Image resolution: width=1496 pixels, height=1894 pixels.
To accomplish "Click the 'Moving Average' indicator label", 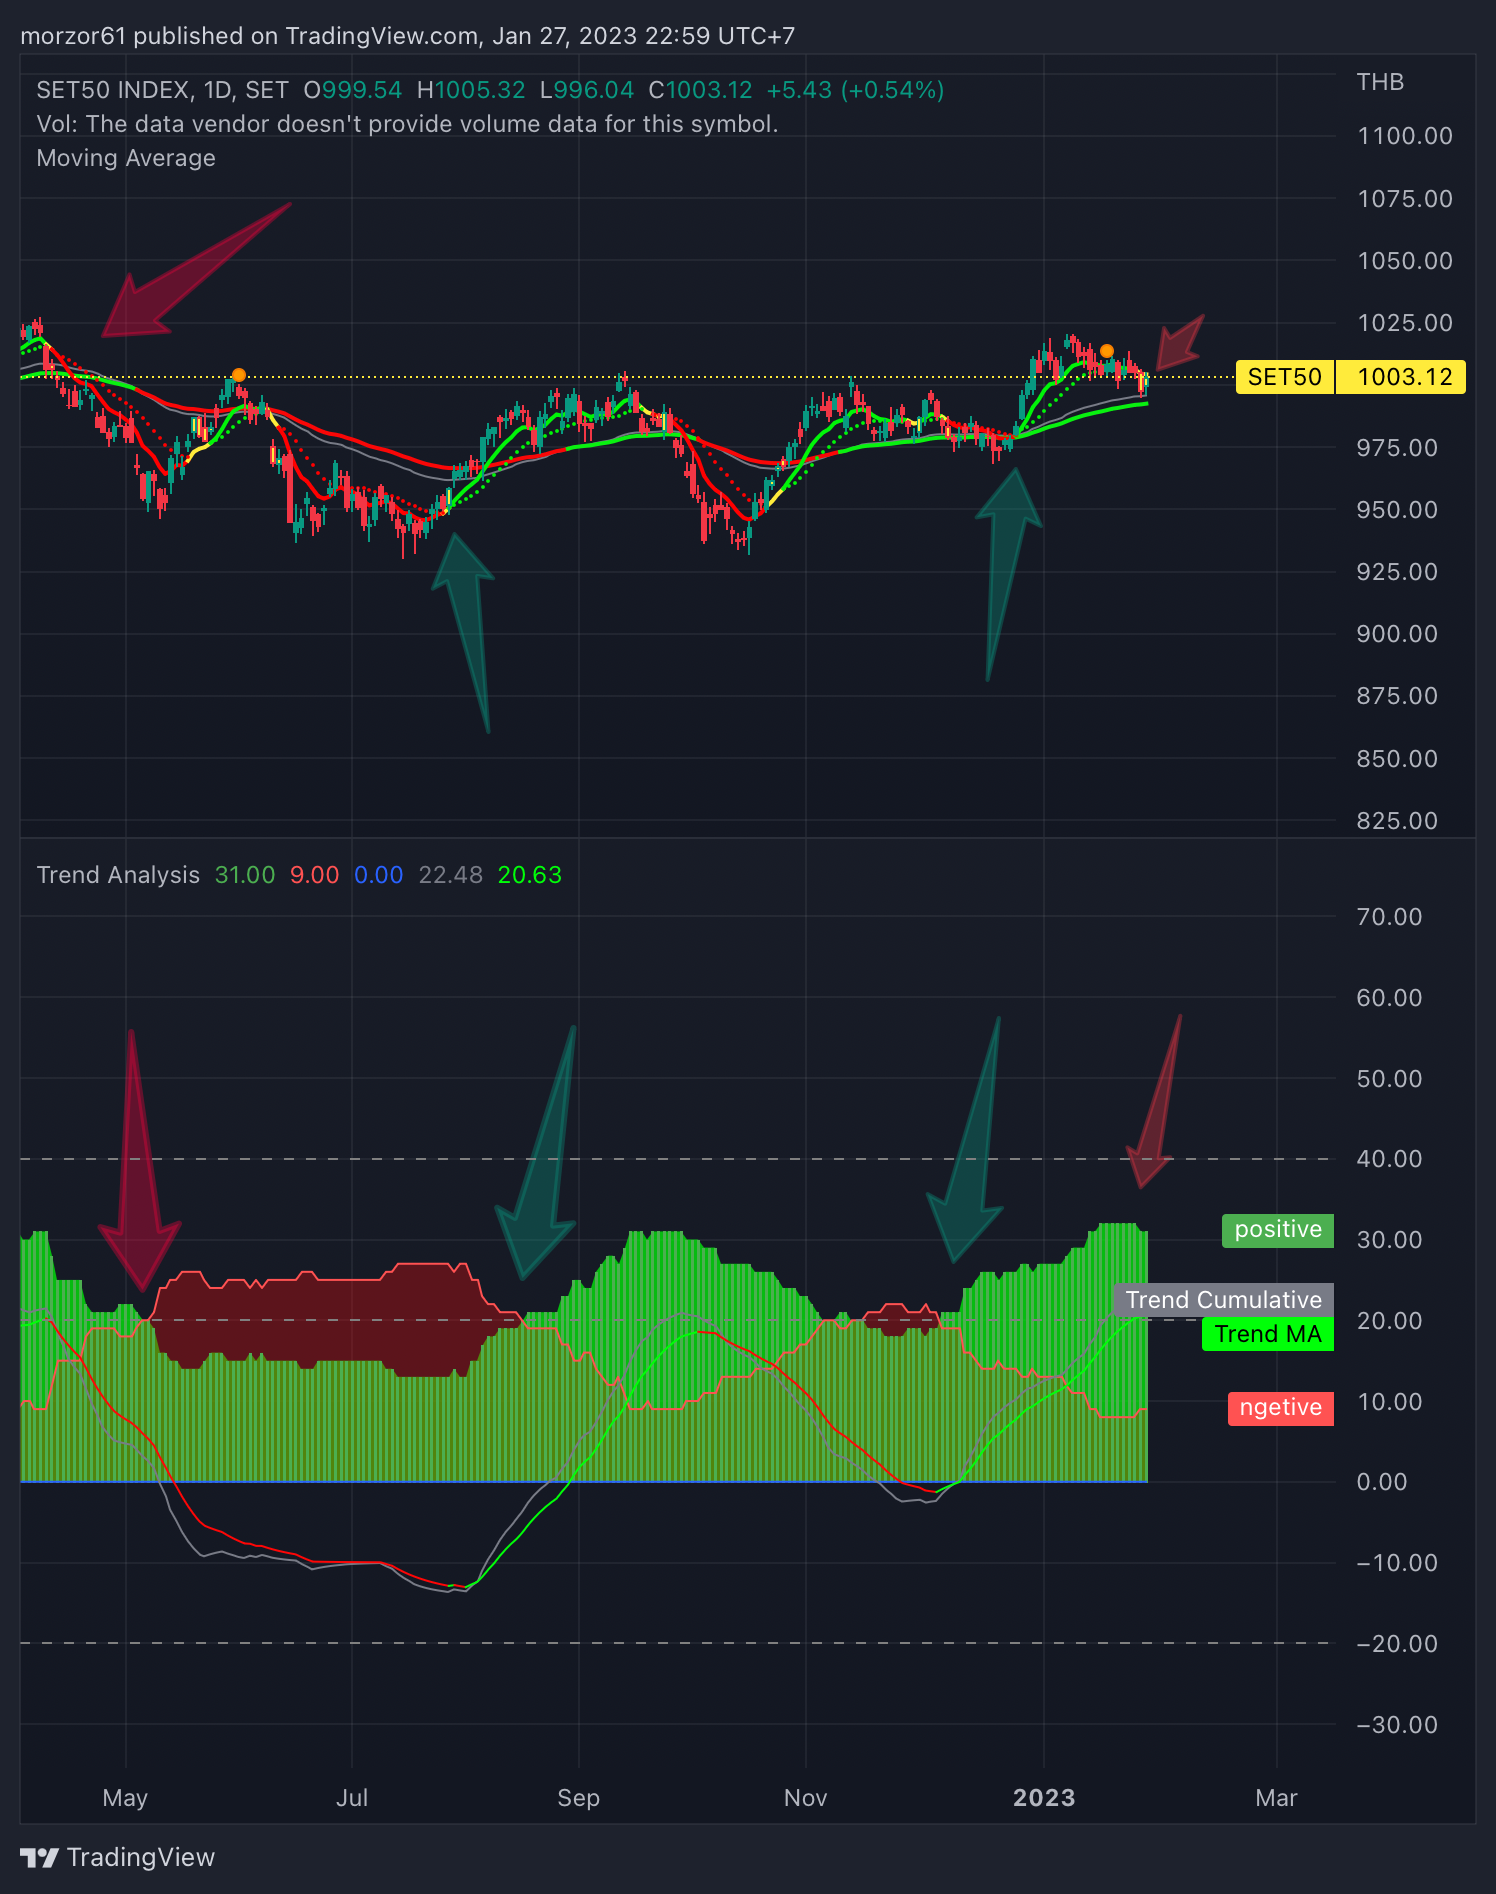I will tap(126, 158).
